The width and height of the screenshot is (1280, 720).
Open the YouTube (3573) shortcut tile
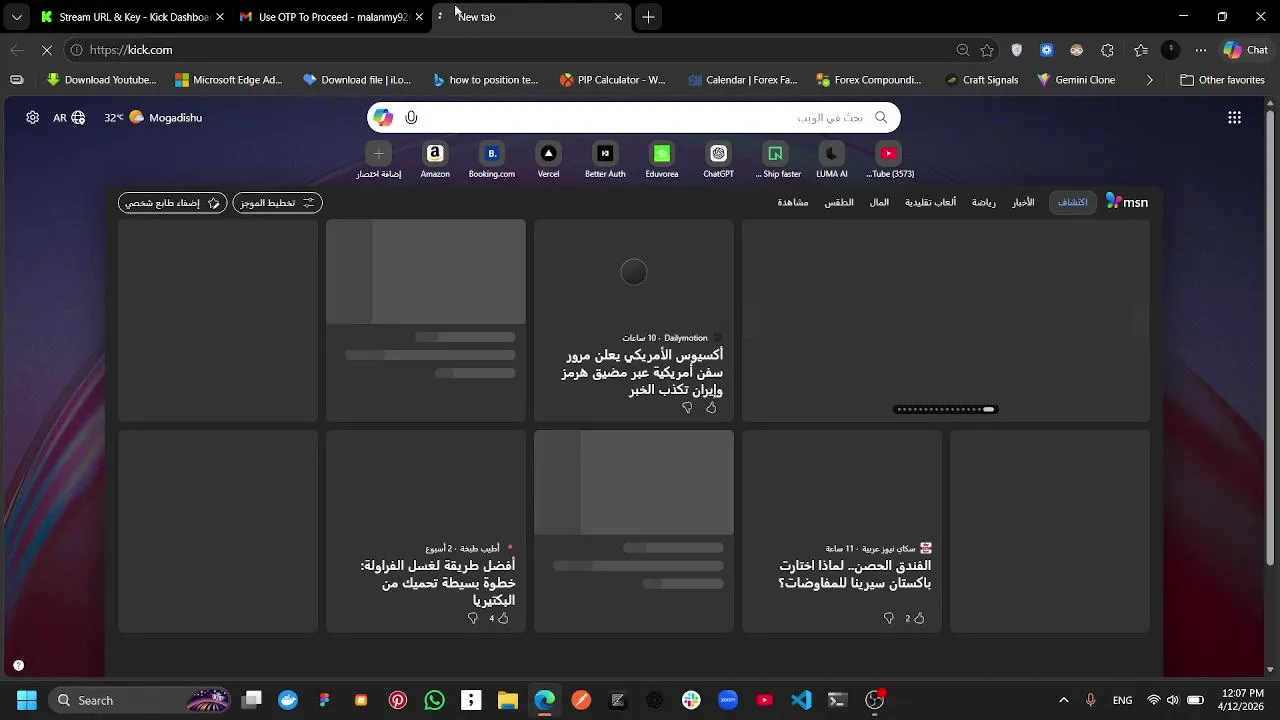pos(889,160)
